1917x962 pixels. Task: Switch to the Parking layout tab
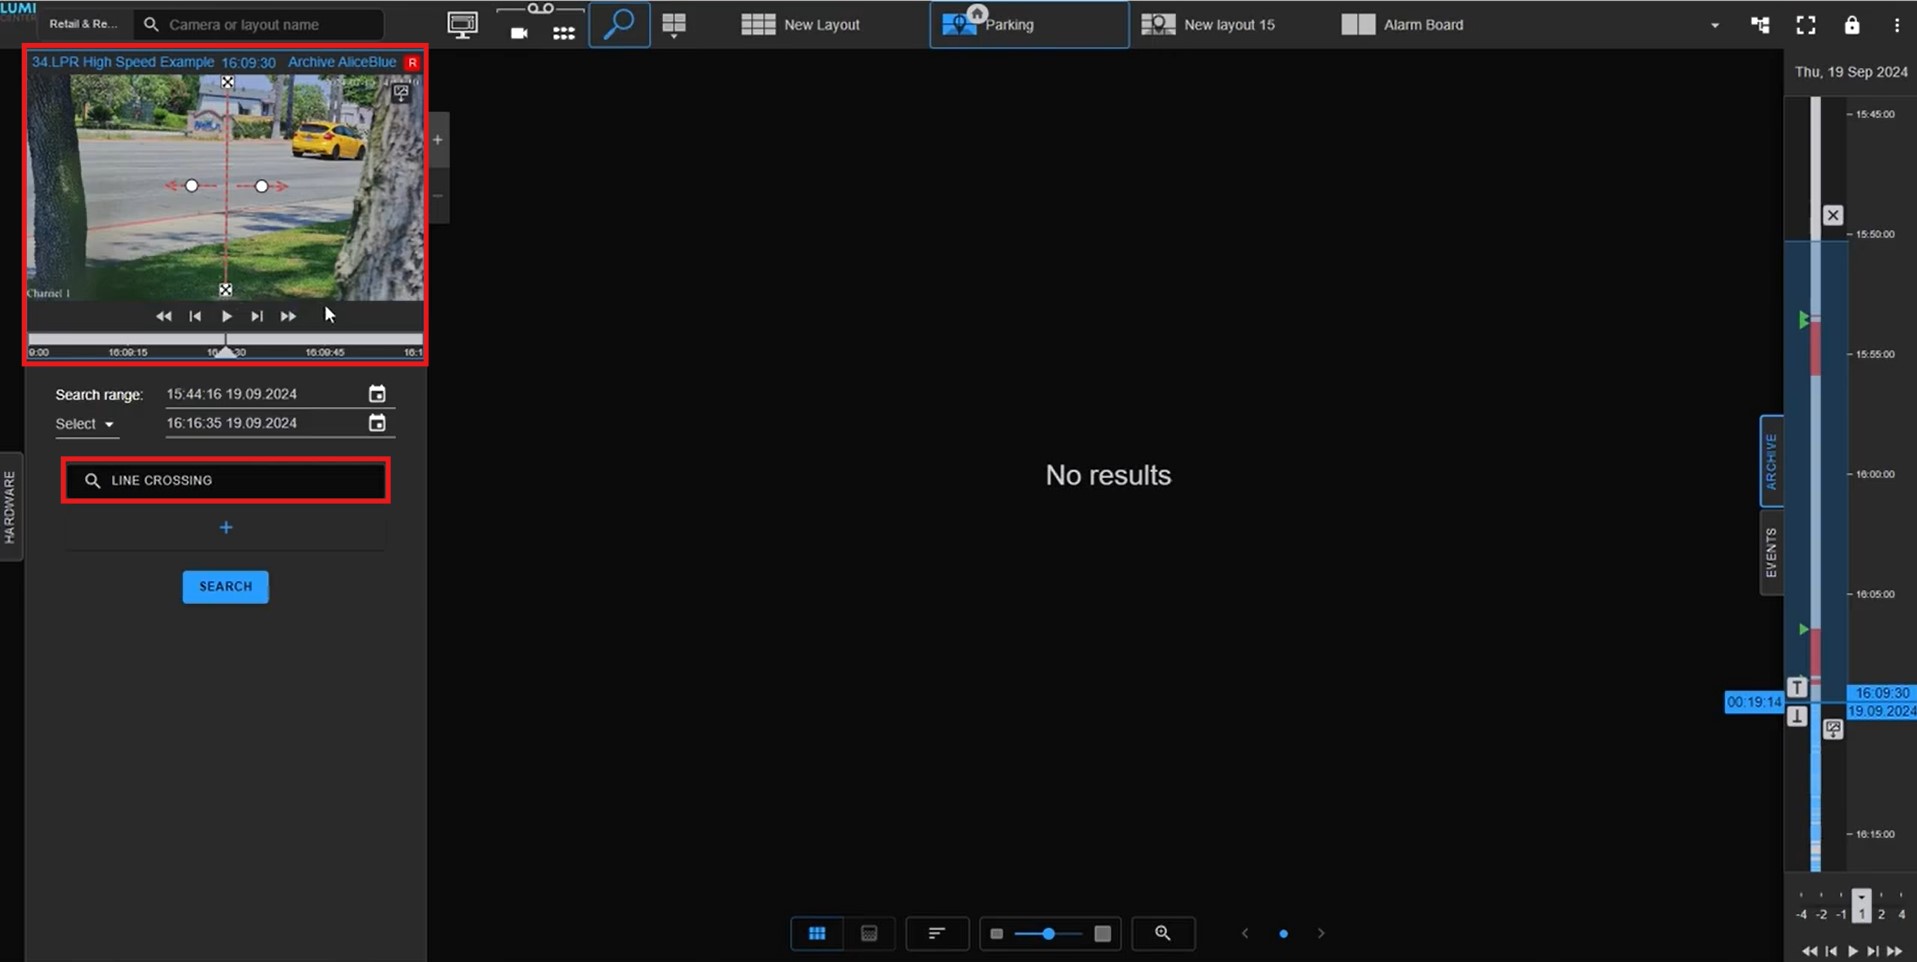pyautogui.click(x=1028, y=25)
